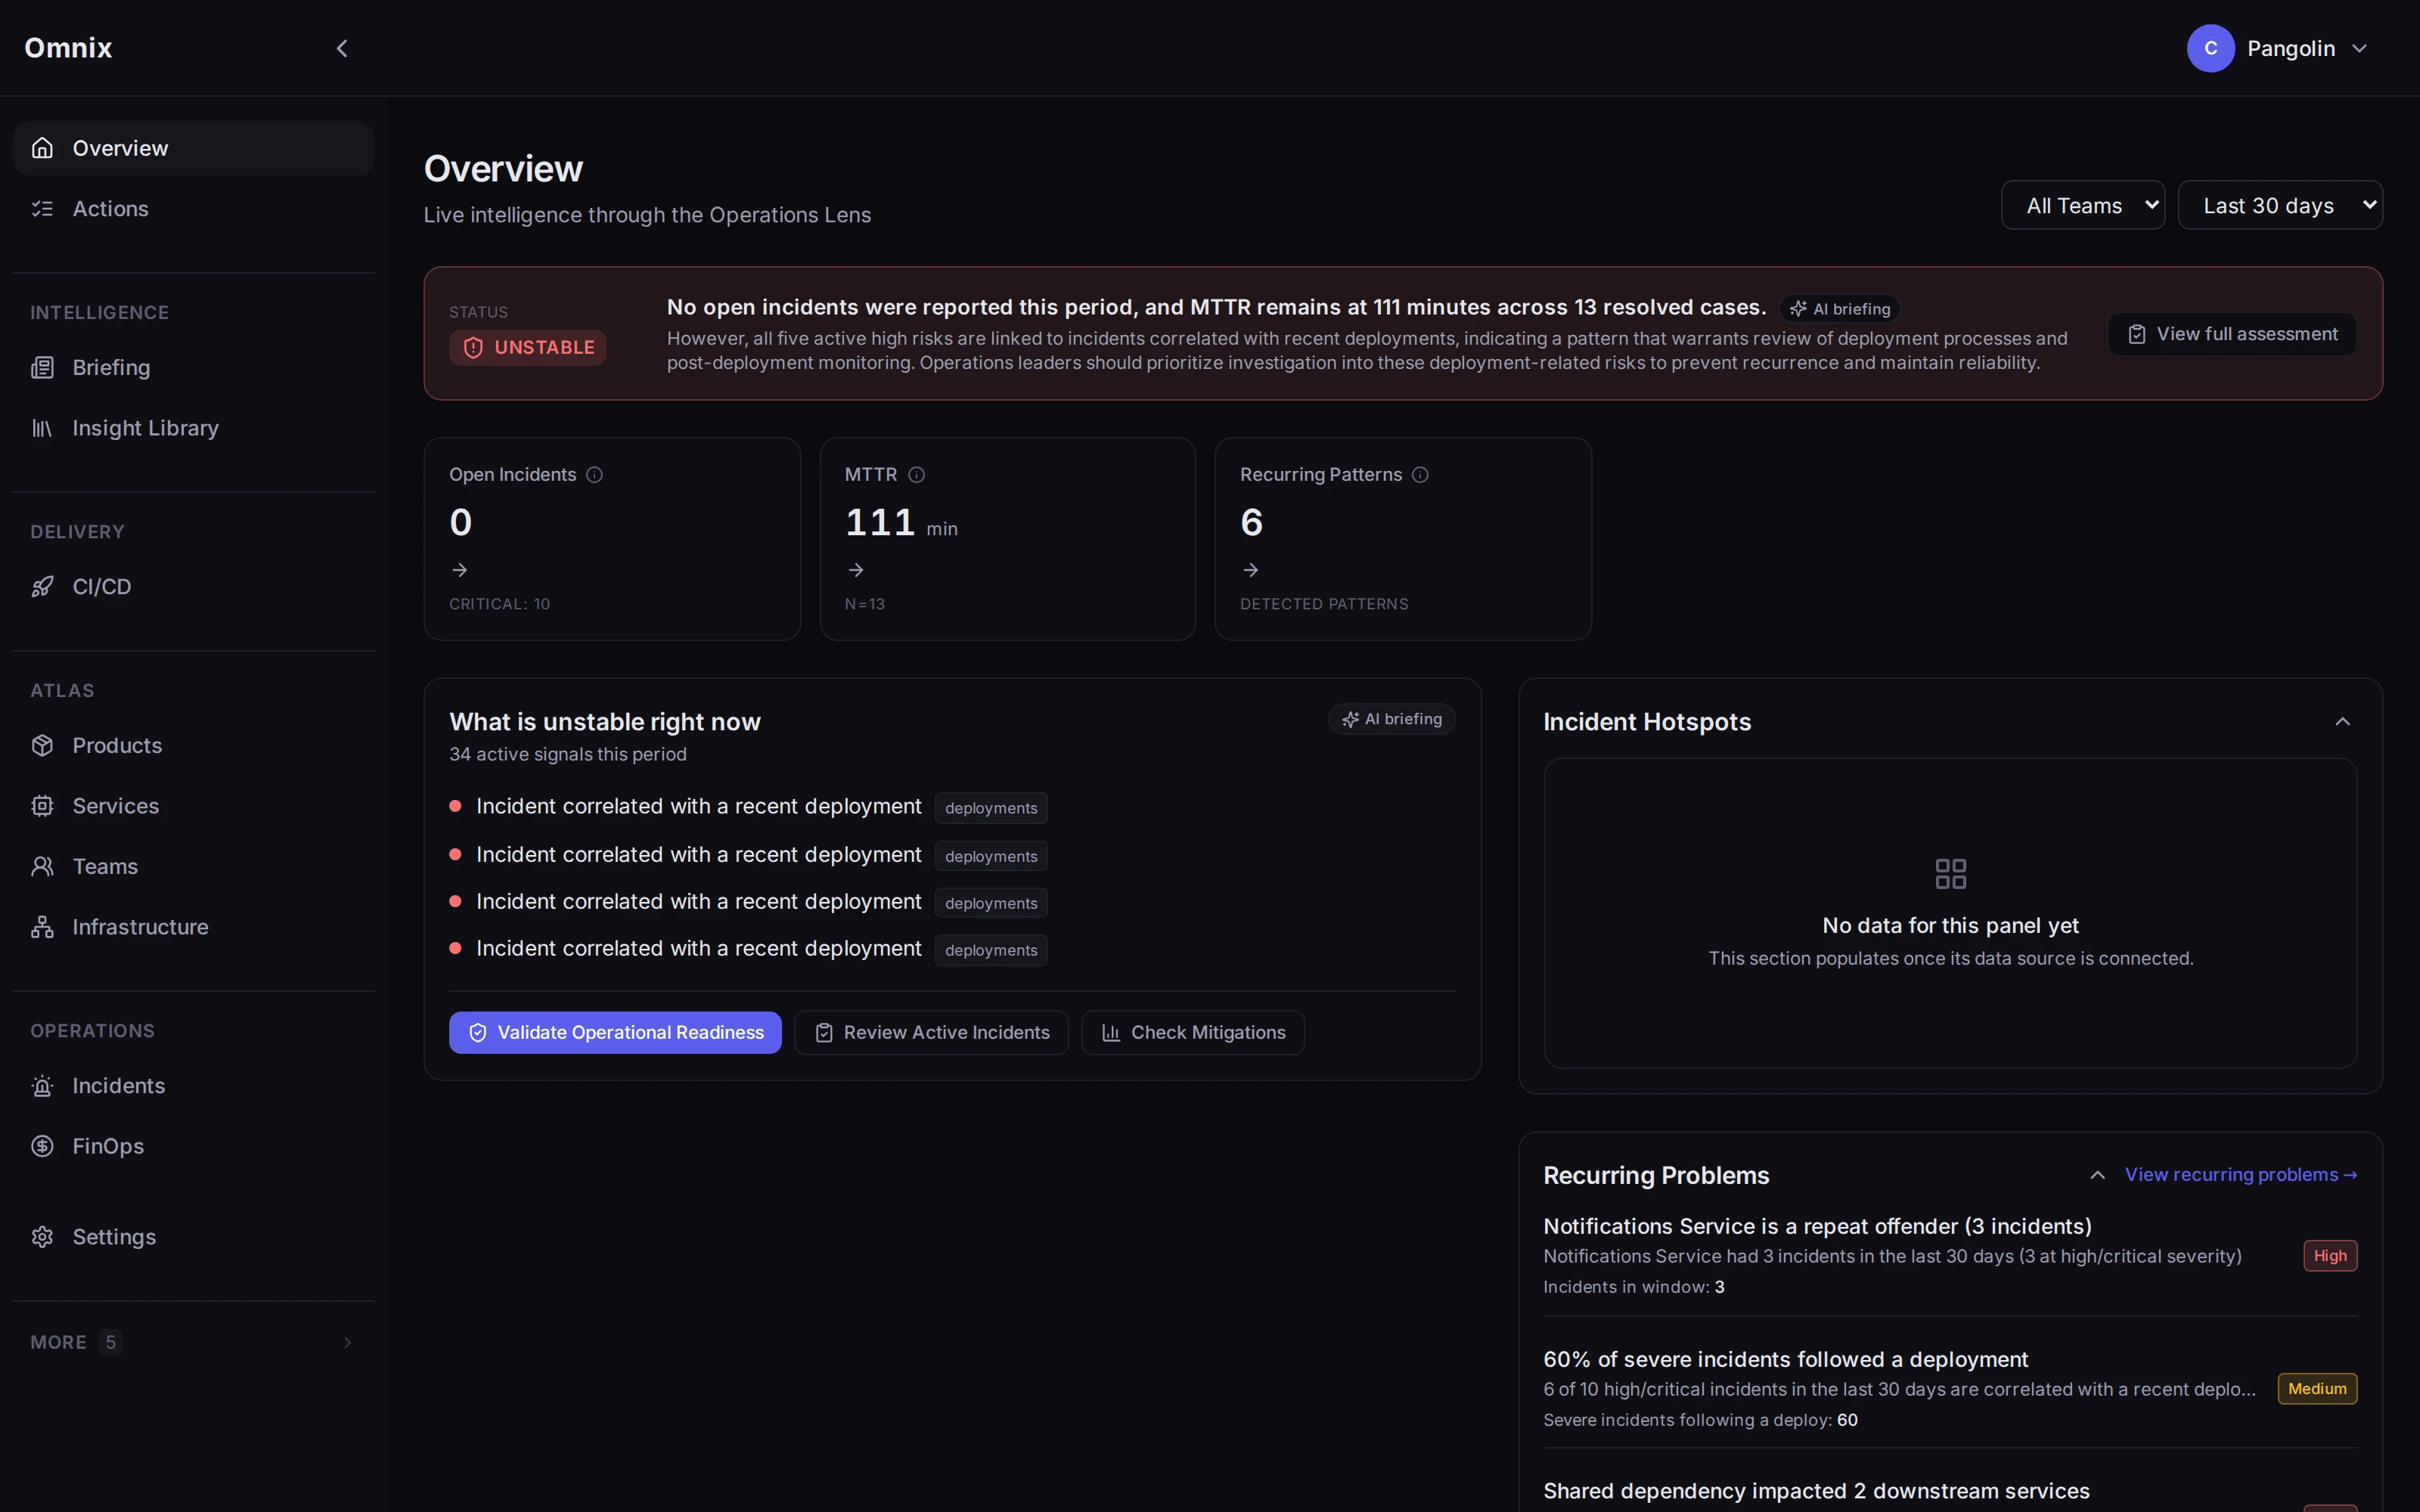
Task: Click the Infrastructure network icon
Action: pos(42,927)
